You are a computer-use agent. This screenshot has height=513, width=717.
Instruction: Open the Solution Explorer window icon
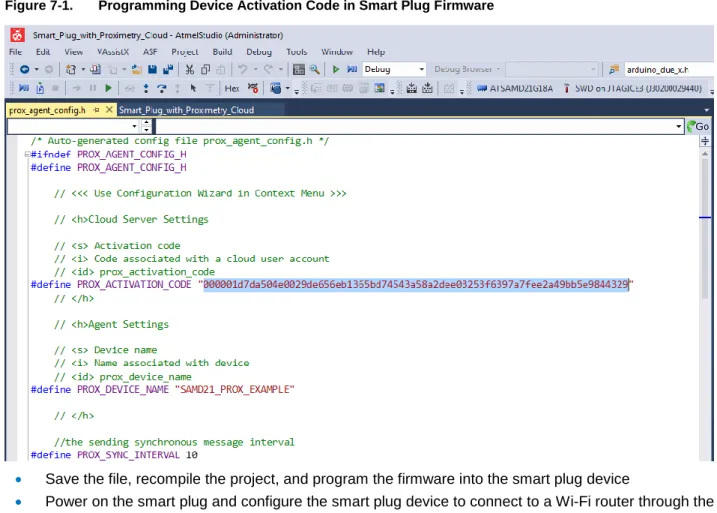(x=299, y=69)
